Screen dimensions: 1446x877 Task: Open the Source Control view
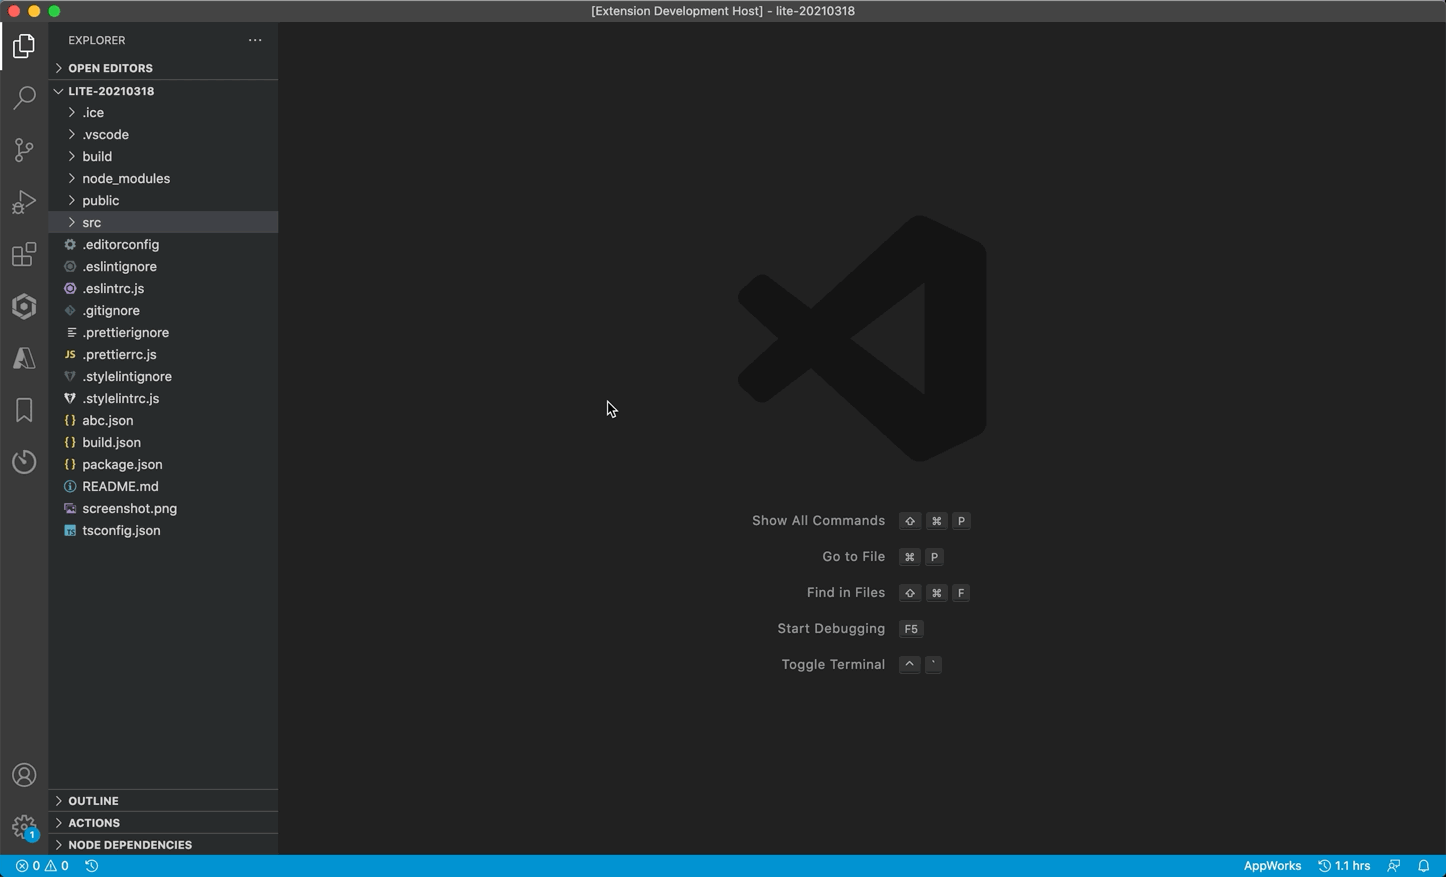24,149
